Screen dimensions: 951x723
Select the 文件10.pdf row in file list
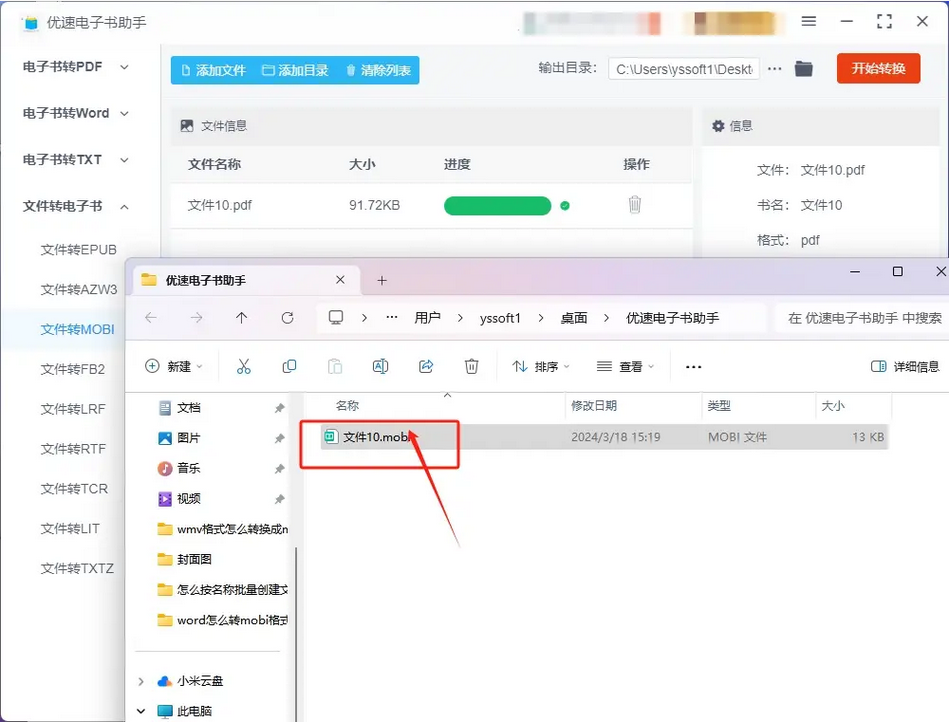pyautogui.click(x=431, y=205)
